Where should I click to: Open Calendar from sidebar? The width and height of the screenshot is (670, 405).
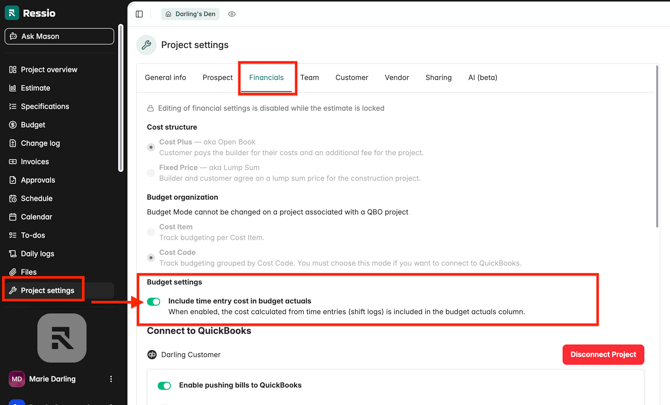(x=36, y=217)
